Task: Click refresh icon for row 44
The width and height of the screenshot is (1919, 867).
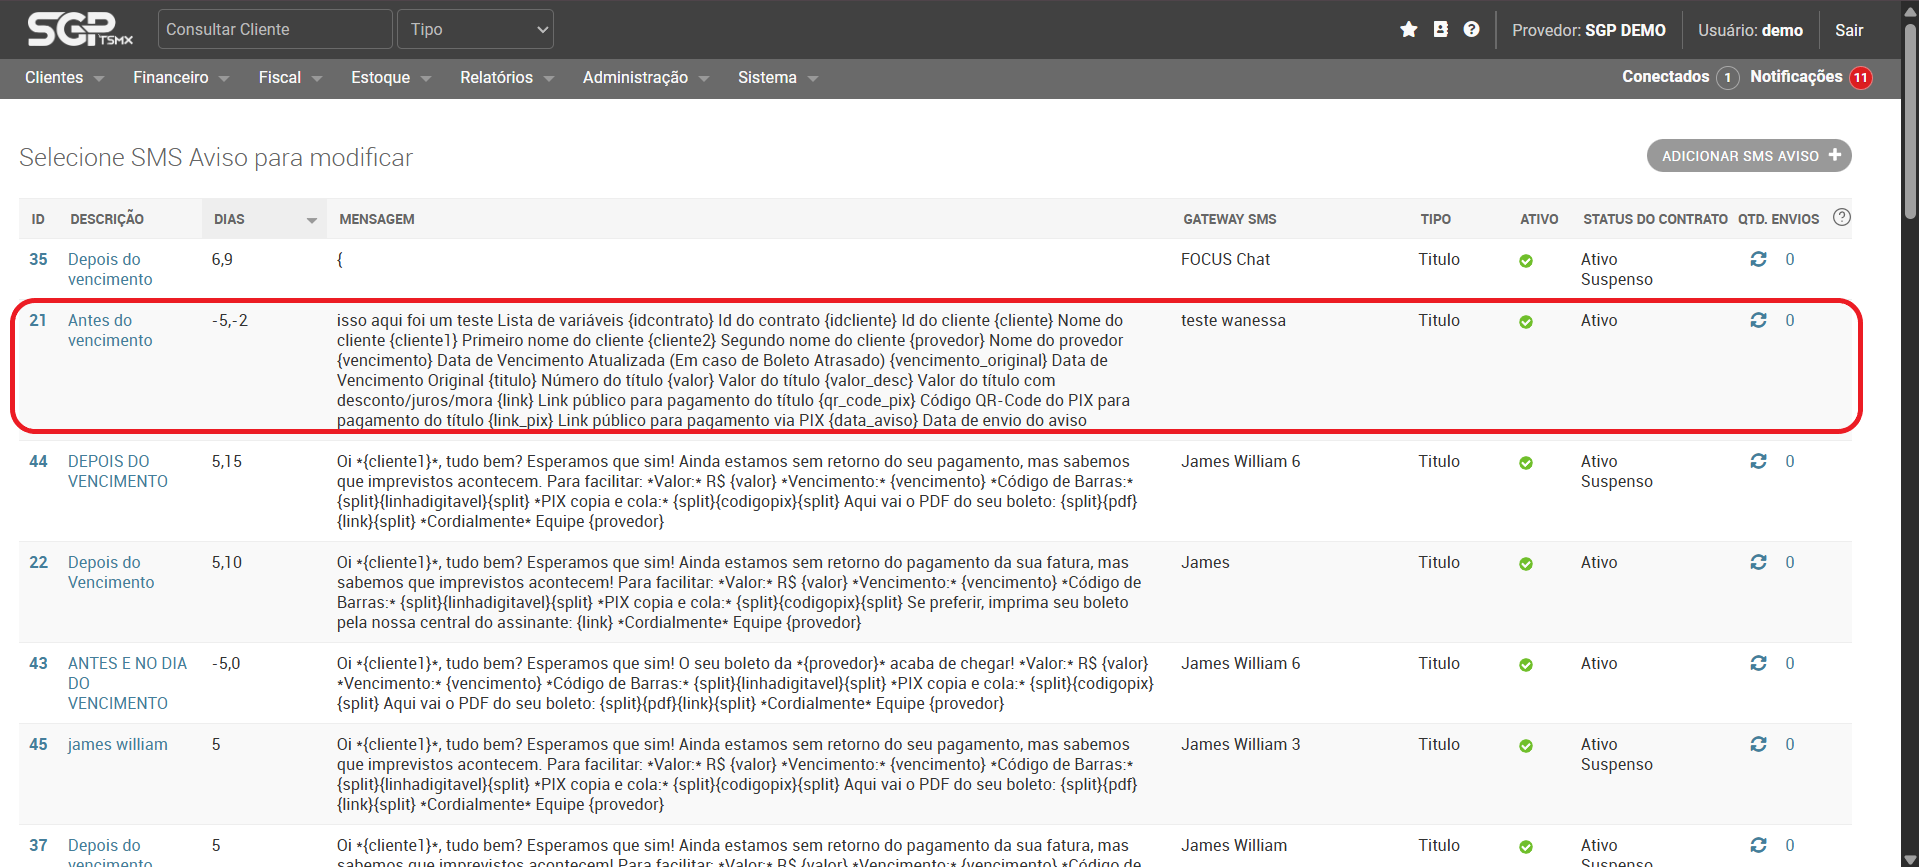Action: click(x=1758, y=462)
